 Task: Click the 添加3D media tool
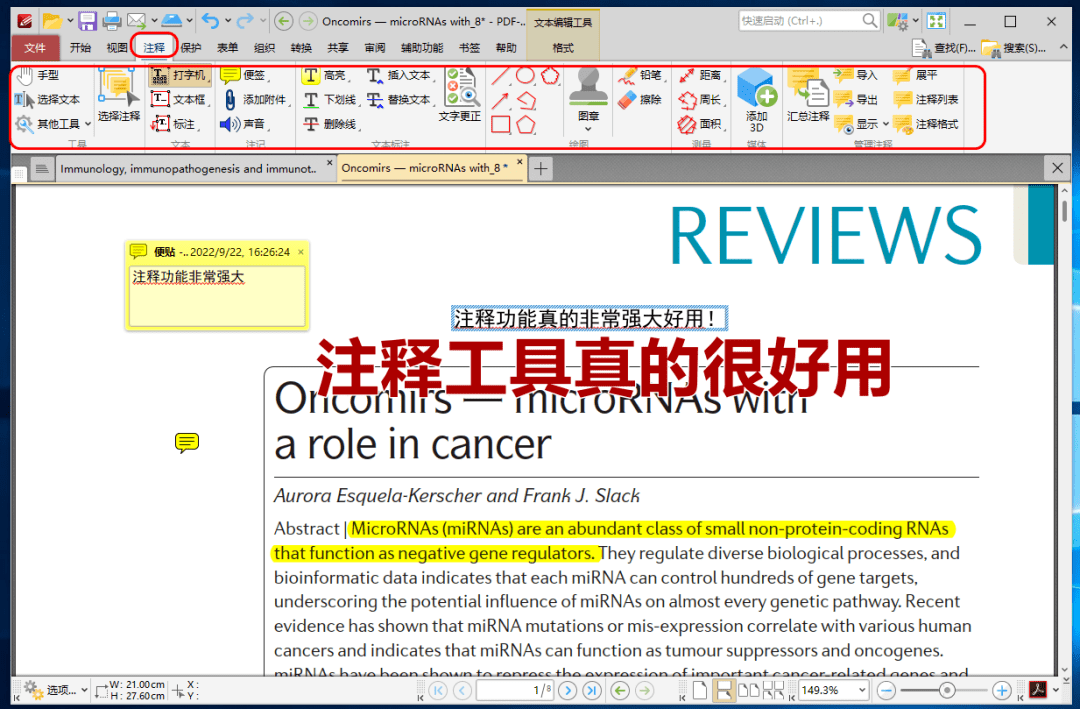pyautogui.click(x=757, y=100)
